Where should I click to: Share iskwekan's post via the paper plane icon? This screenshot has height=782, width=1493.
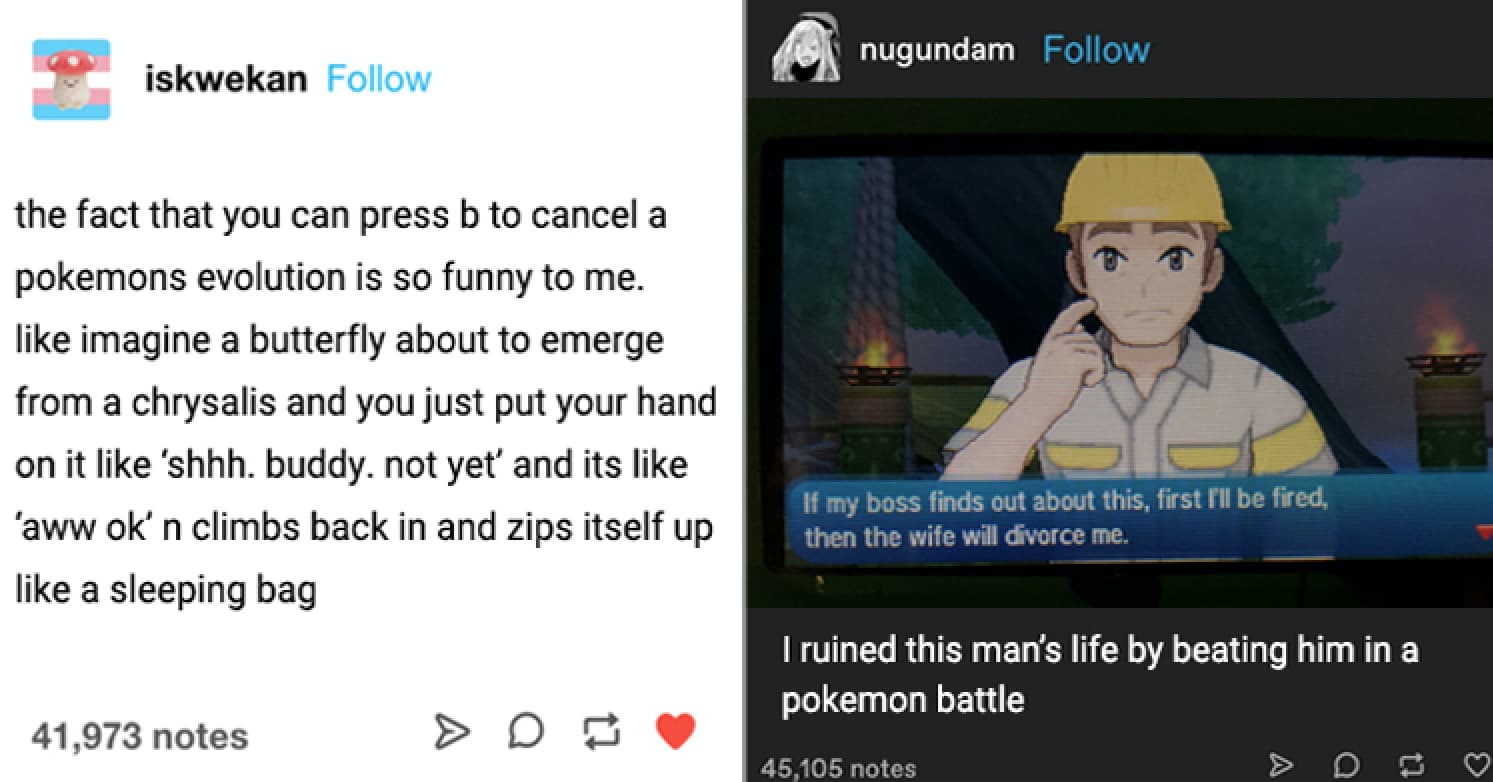tap(452, 731)
